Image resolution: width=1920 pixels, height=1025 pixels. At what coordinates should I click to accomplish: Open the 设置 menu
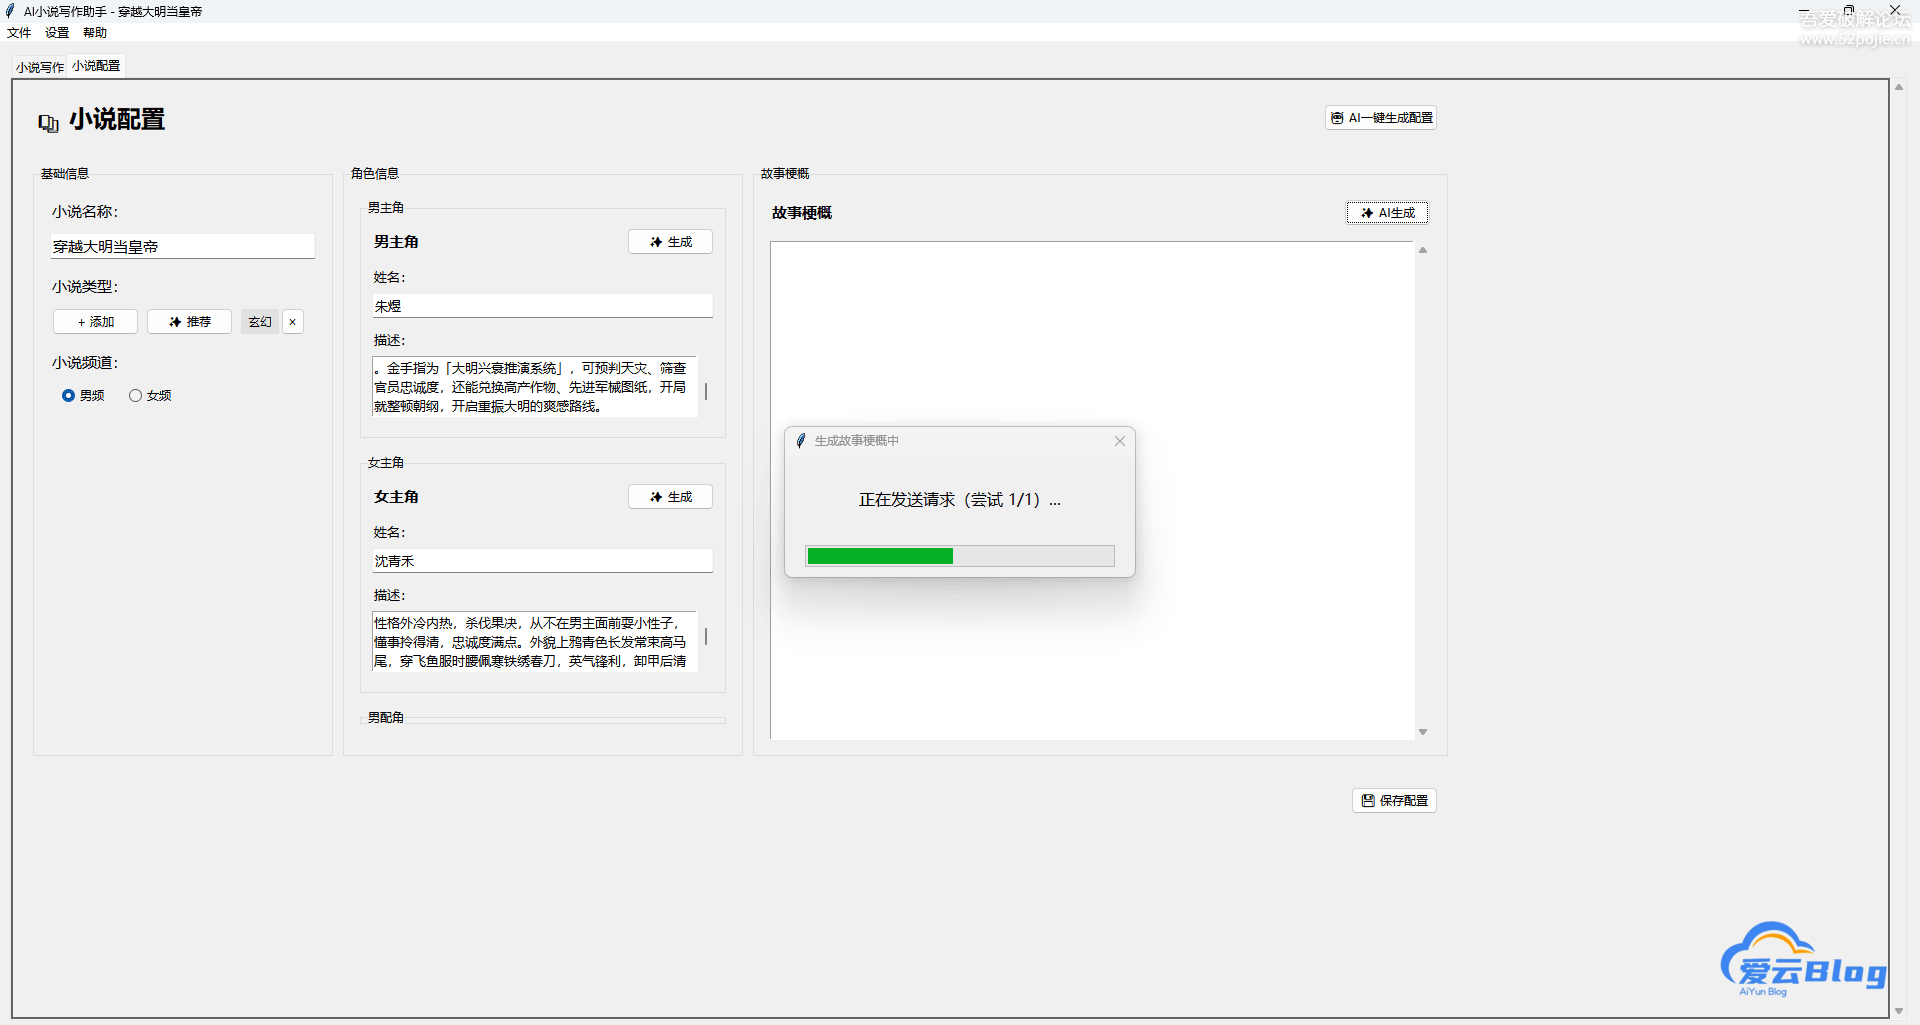coord(57,33)
